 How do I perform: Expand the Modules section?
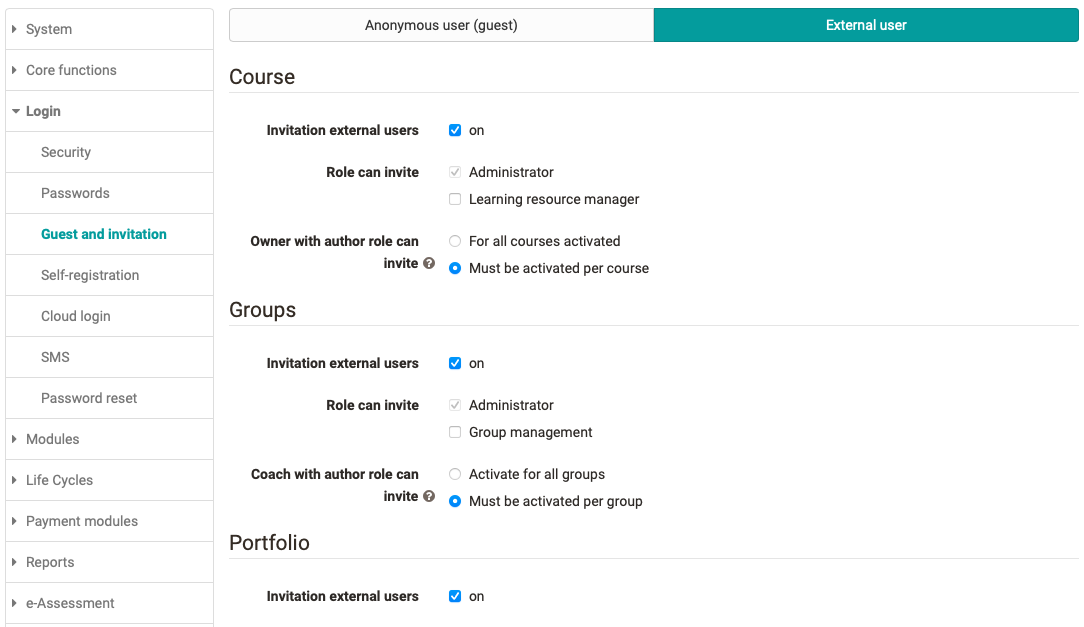click(54, 439)
